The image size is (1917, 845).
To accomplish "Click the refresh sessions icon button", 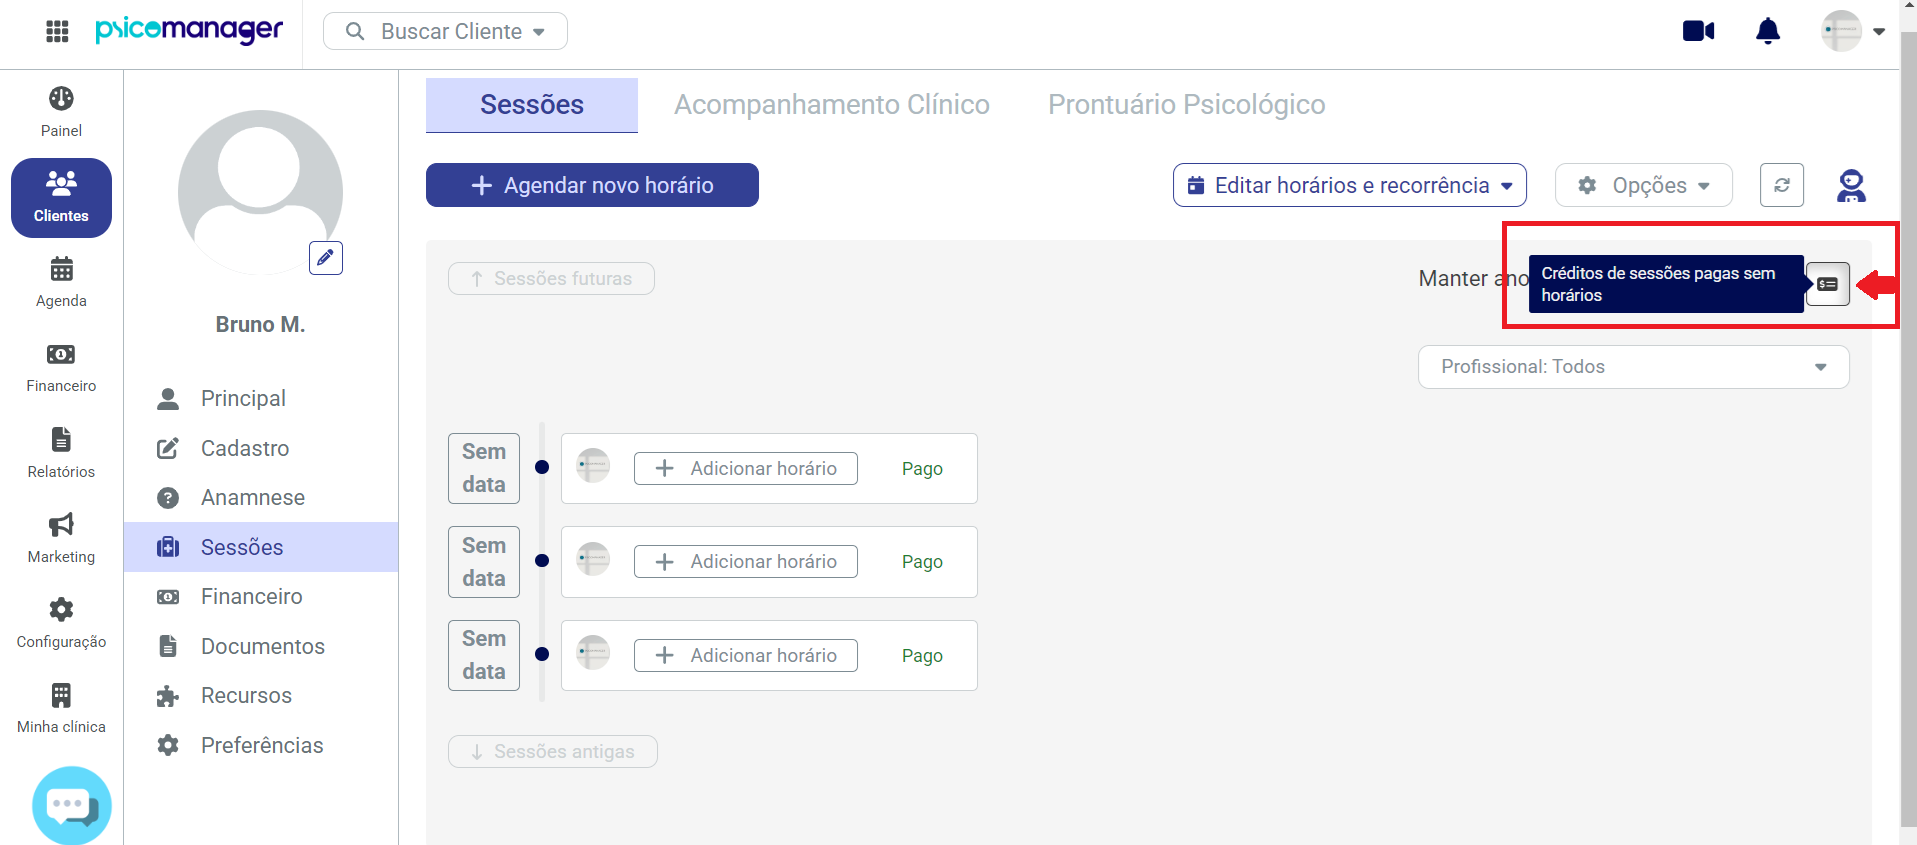I will (1781, 185).
